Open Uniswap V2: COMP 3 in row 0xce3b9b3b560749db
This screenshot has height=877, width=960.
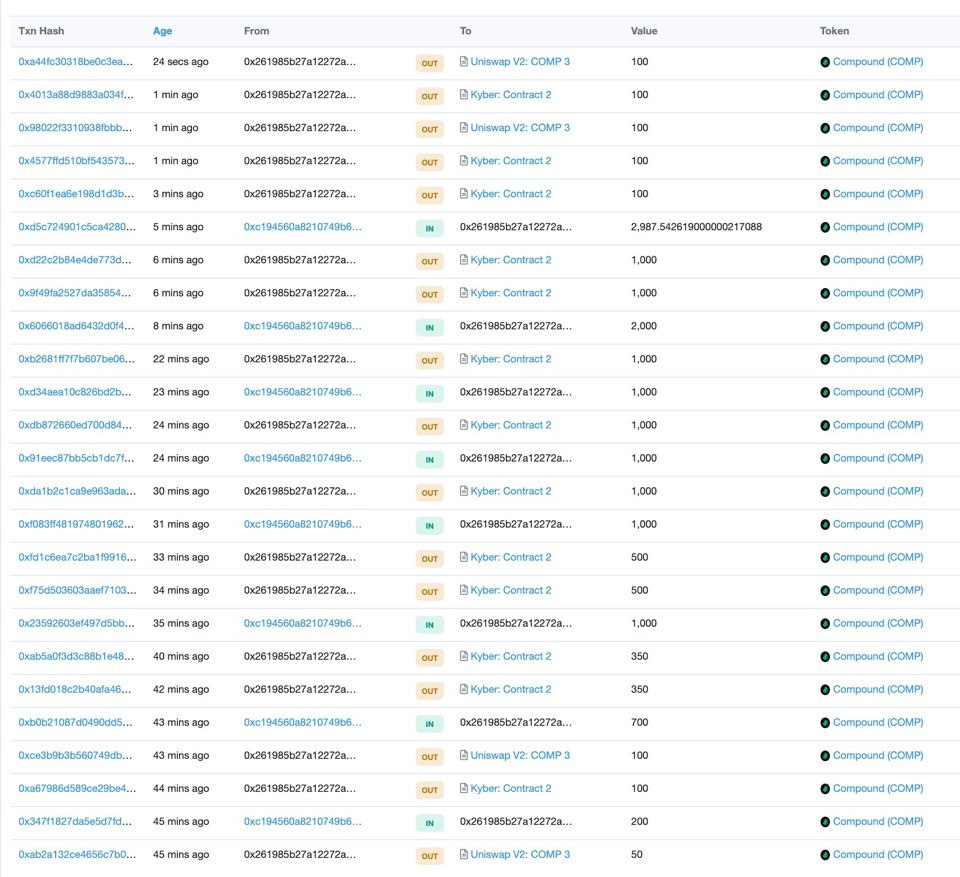[x=520, y=755]
